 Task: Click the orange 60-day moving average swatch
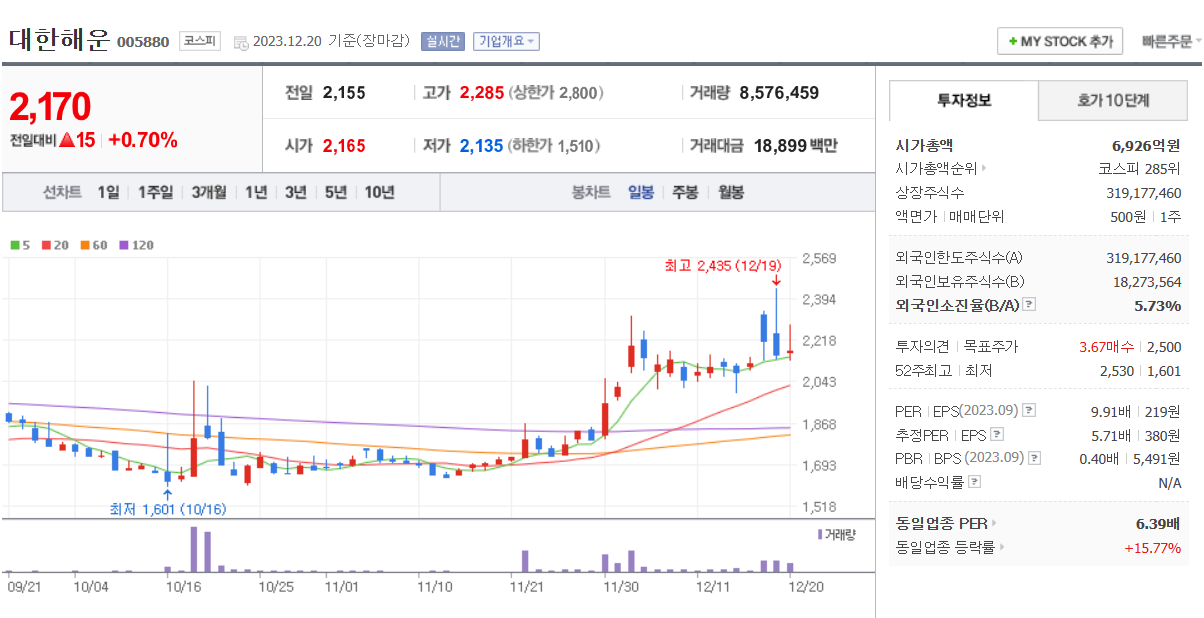85,244
